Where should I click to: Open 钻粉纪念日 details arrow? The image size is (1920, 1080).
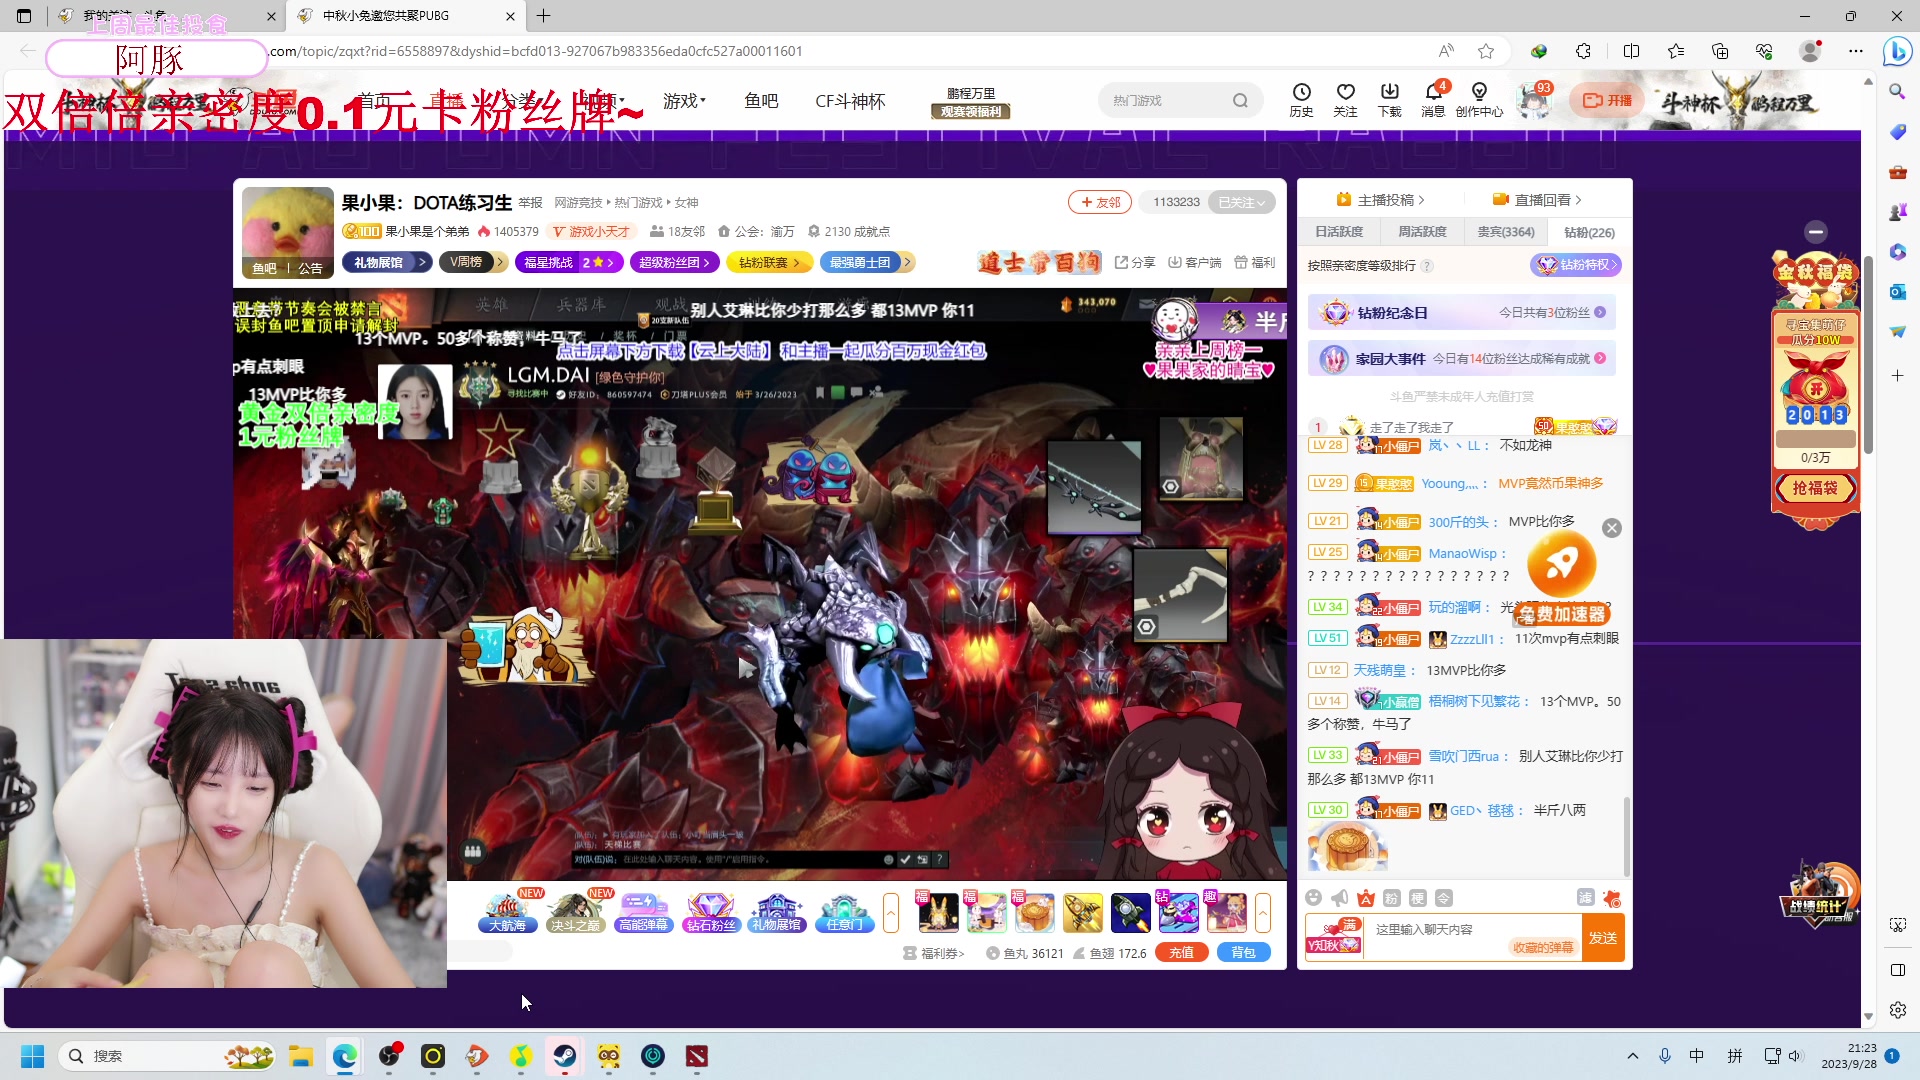pos(1600,312)
